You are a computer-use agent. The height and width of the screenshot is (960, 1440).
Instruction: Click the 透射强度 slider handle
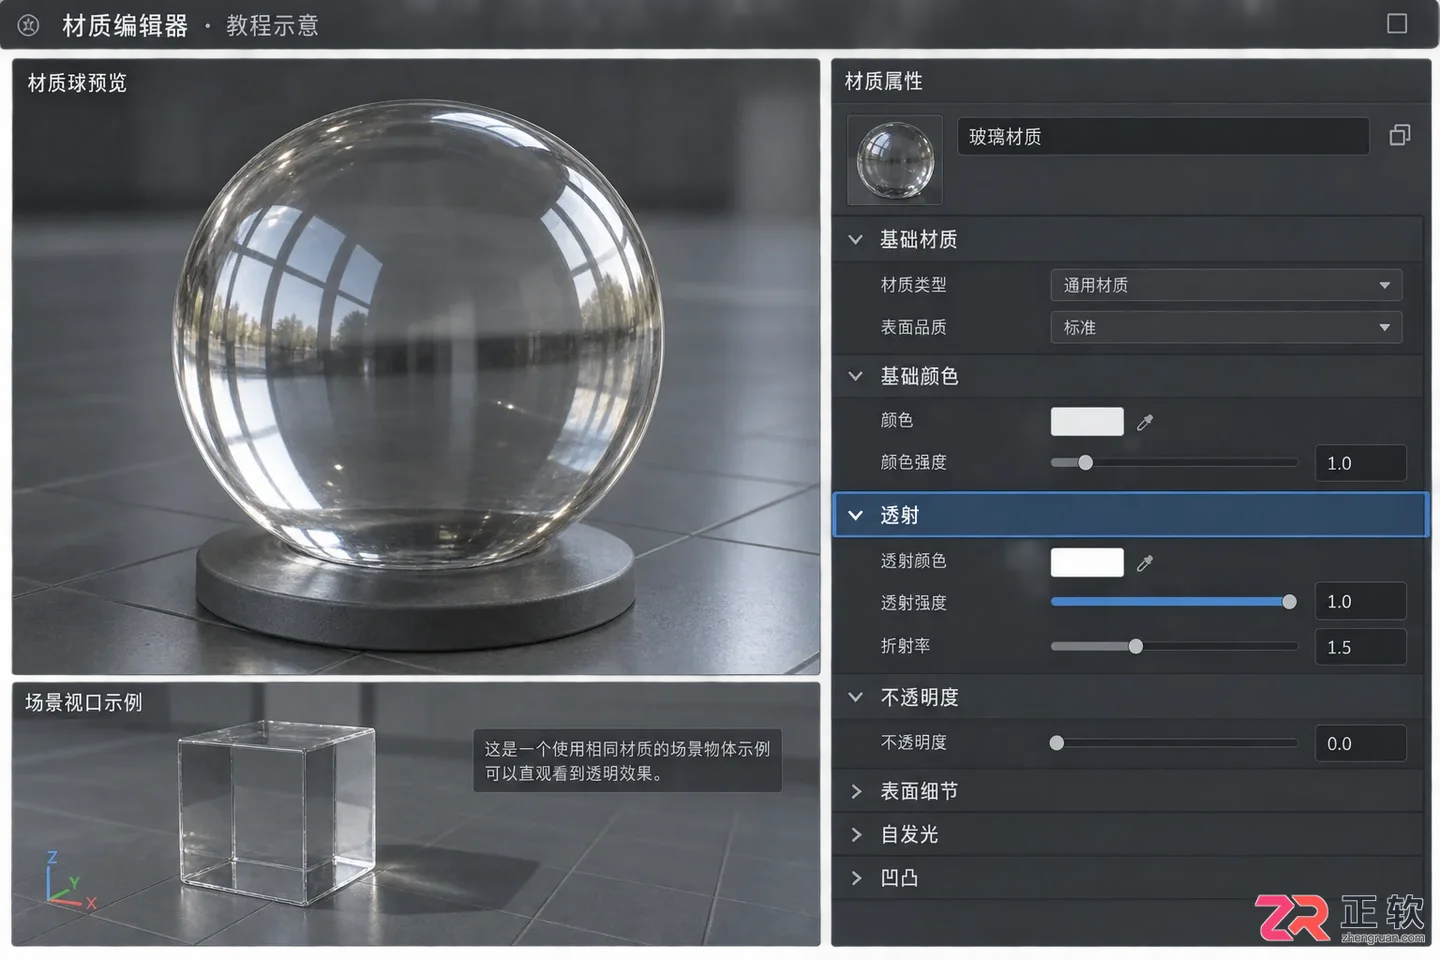(x=1289, y=602)
